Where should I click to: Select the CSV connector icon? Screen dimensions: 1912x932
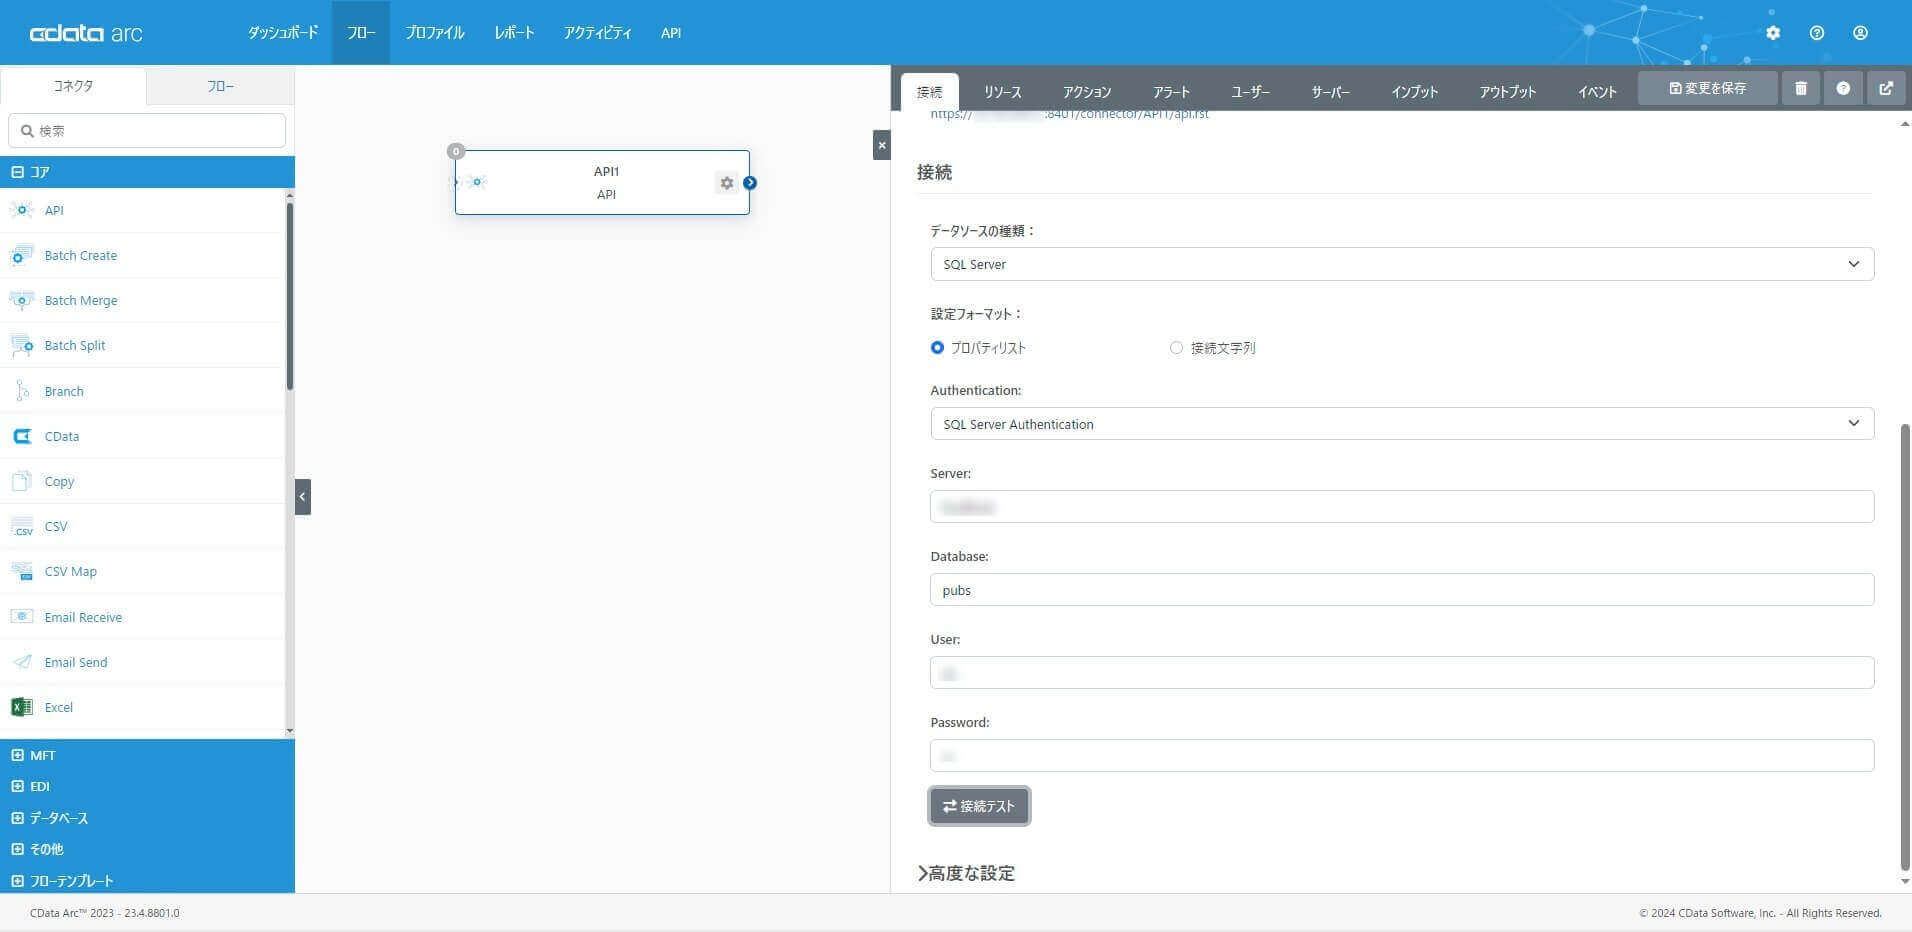tap(22, 526)
